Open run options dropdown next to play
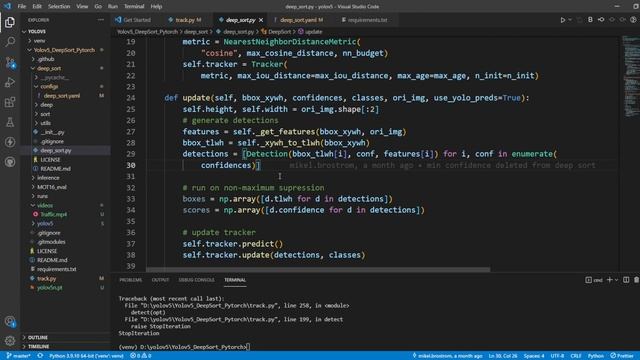The height and width of the screenshot is (360, 640). (570, 20)
